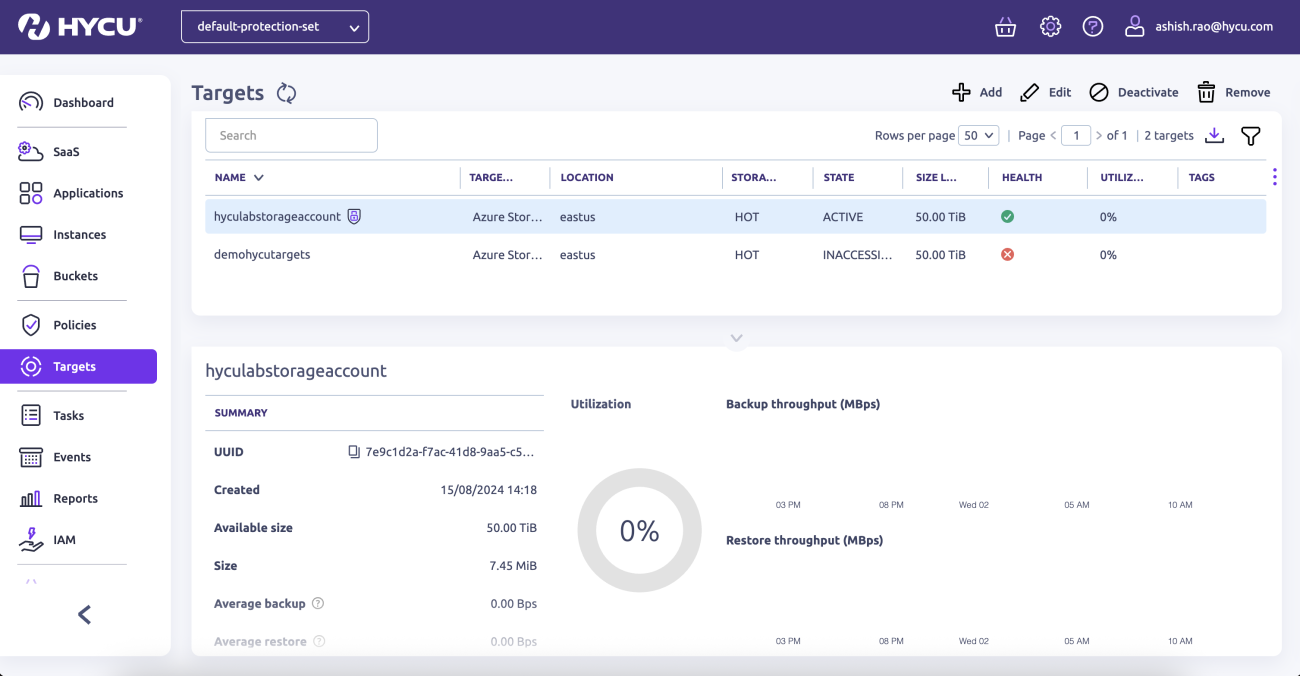The height and width of the screenshot is (676, 1300).
Task: Select the demohycutargets row
Action: (262, 255)
